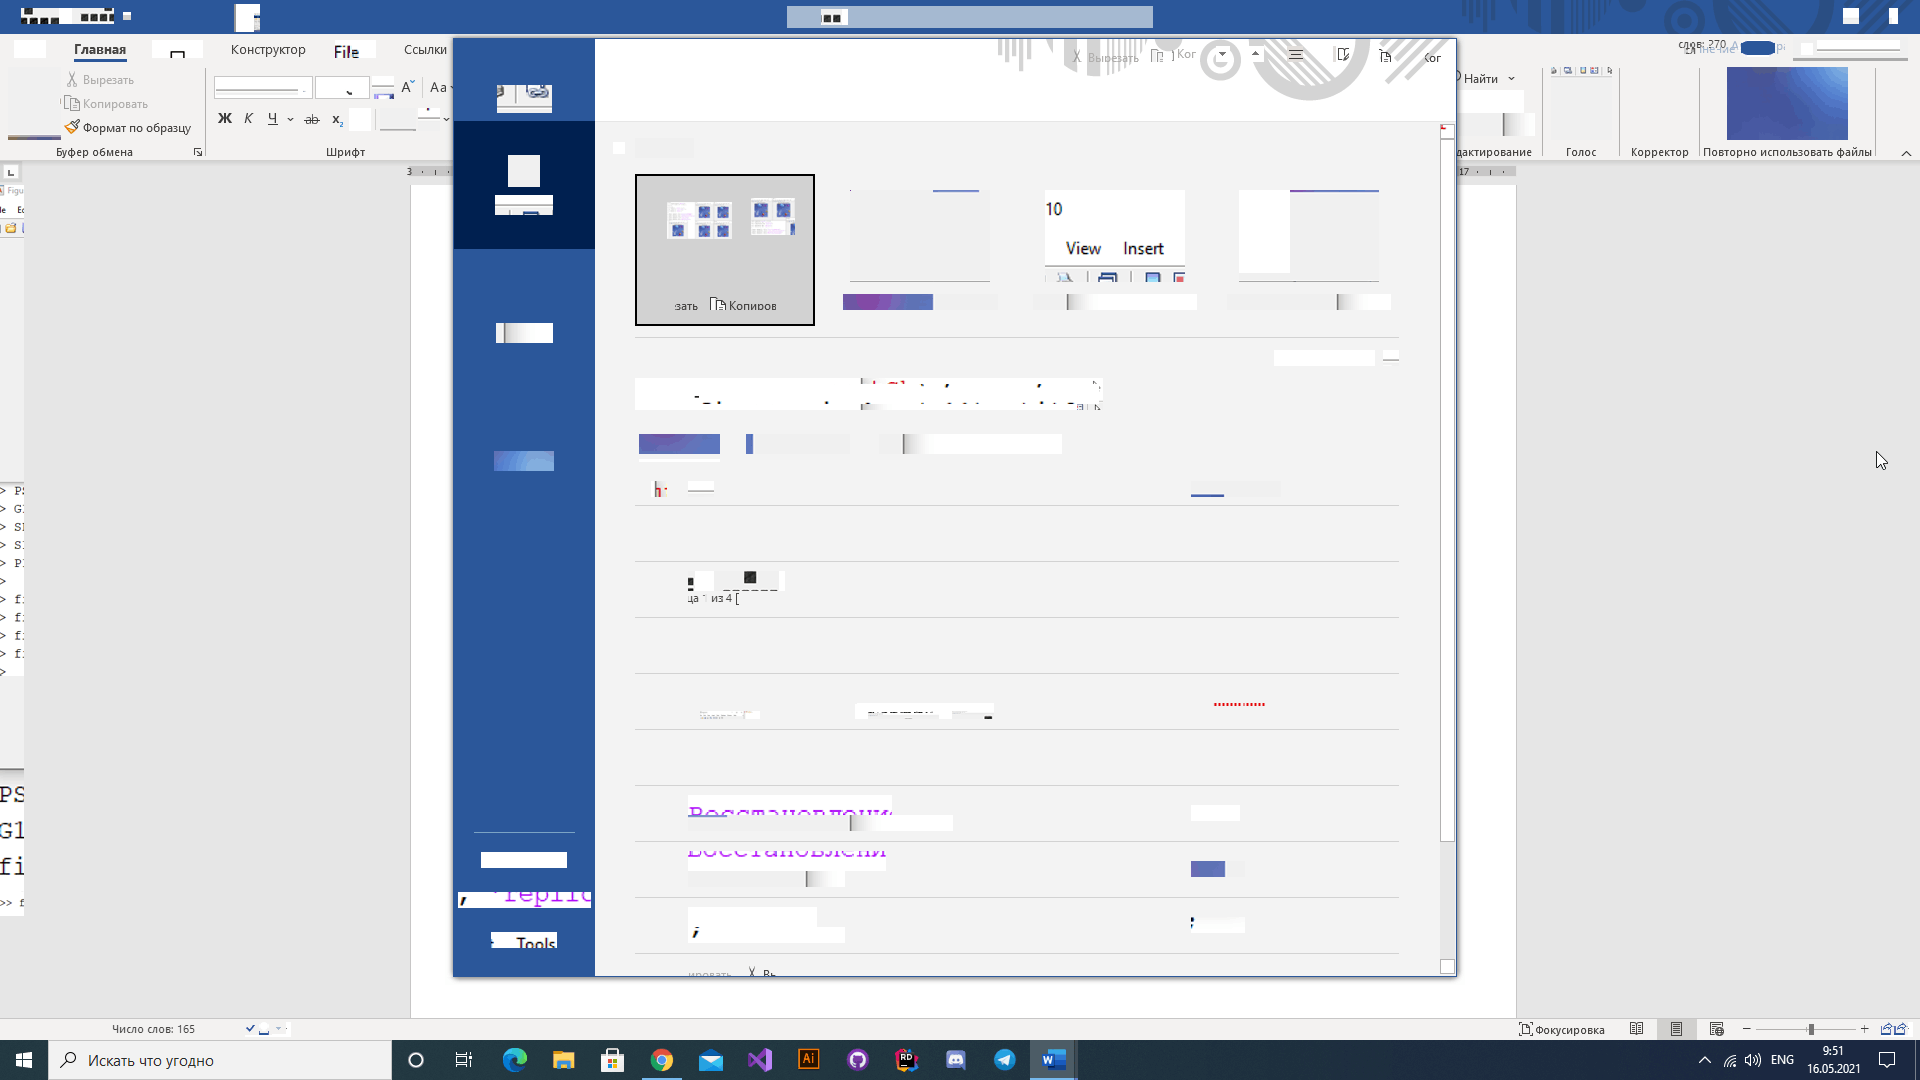This screenshot has width=1920, height=1080.
Task: Show hidden system tray icons
Action: (1705, 1060)
